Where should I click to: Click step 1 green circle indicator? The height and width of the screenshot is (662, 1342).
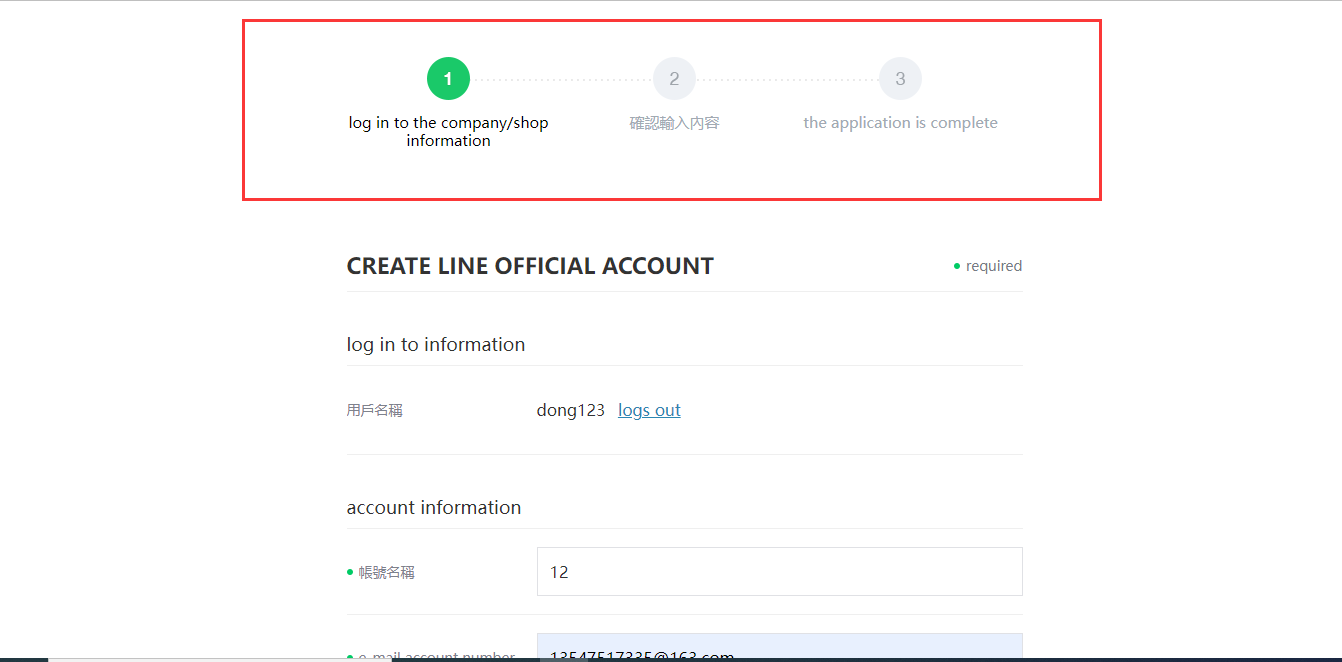448,79
